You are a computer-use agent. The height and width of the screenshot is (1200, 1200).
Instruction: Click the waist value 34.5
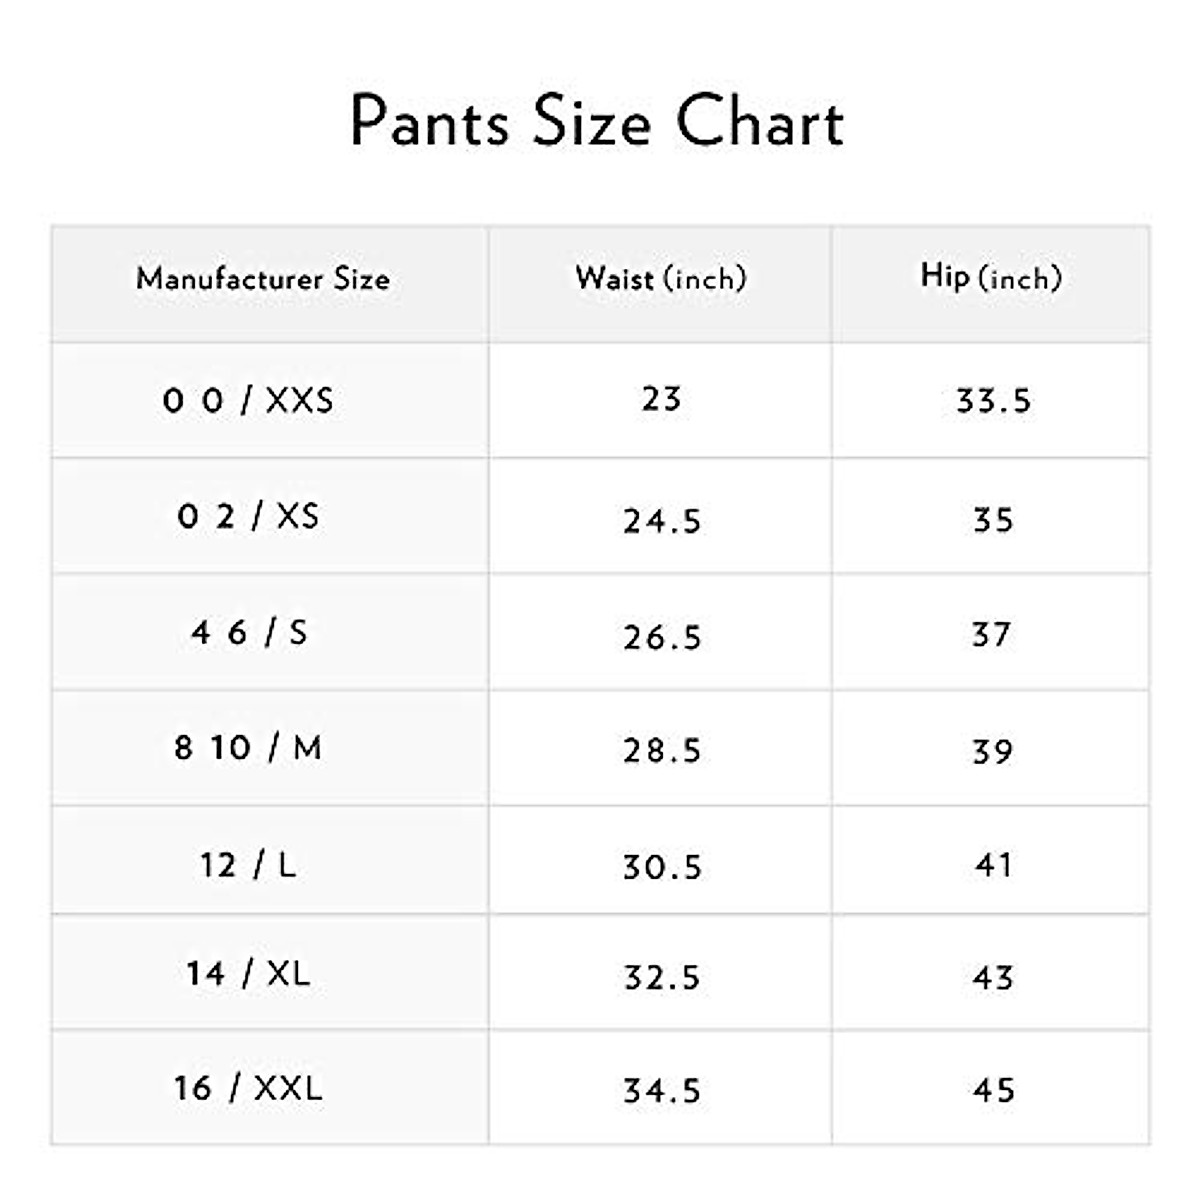(662, 1090)
